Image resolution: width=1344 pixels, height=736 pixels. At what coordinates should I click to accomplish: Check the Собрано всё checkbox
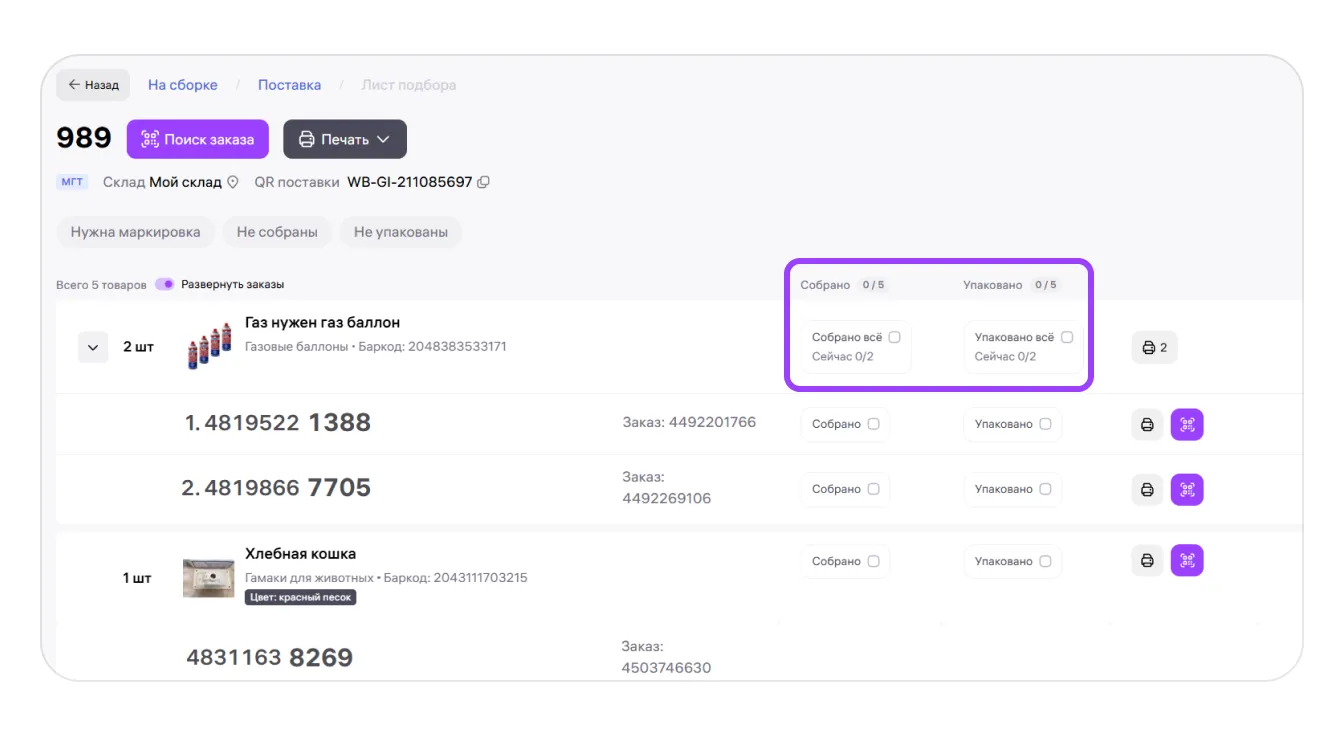pos(895,337)
